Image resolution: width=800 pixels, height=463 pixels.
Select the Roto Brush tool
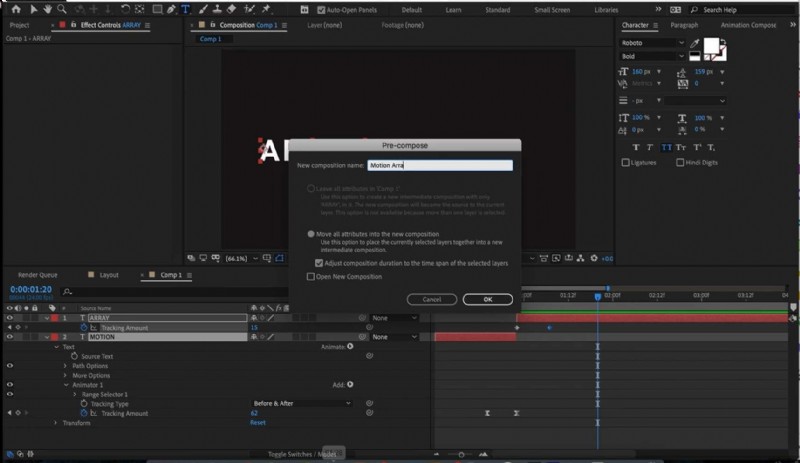(249, 9)
